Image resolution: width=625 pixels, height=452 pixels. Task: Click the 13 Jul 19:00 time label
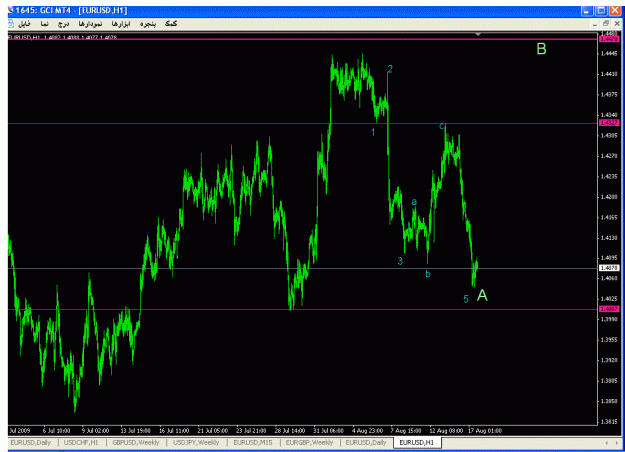click(x=136, y=430)
